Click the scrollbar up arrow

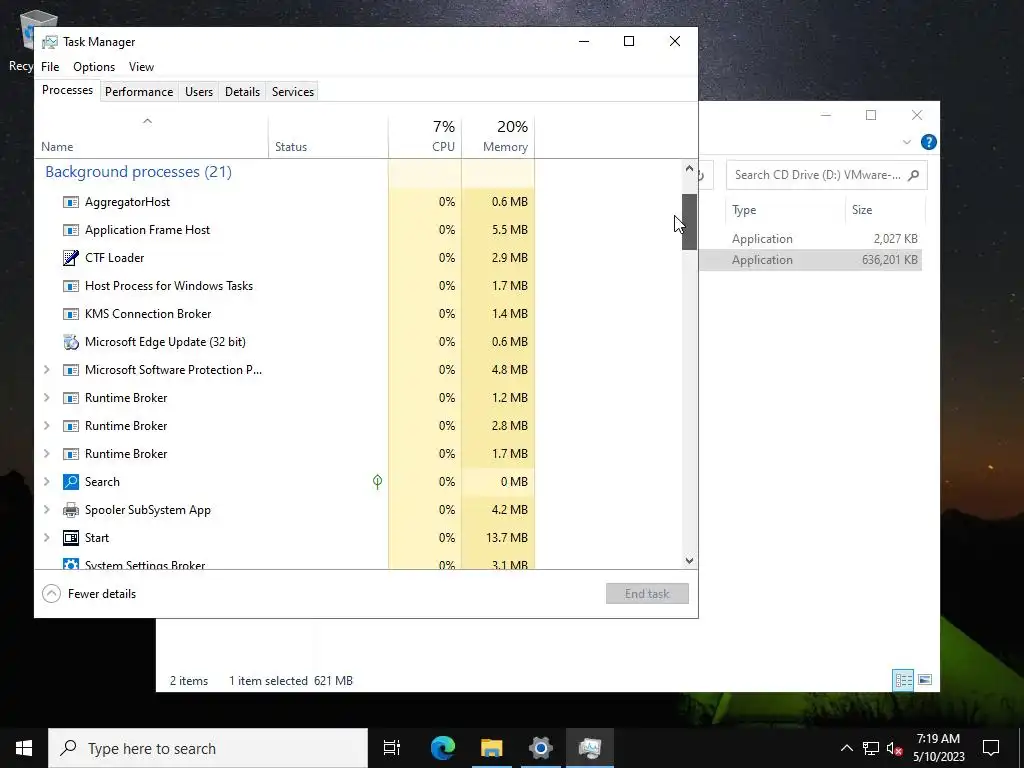(689, 168)
